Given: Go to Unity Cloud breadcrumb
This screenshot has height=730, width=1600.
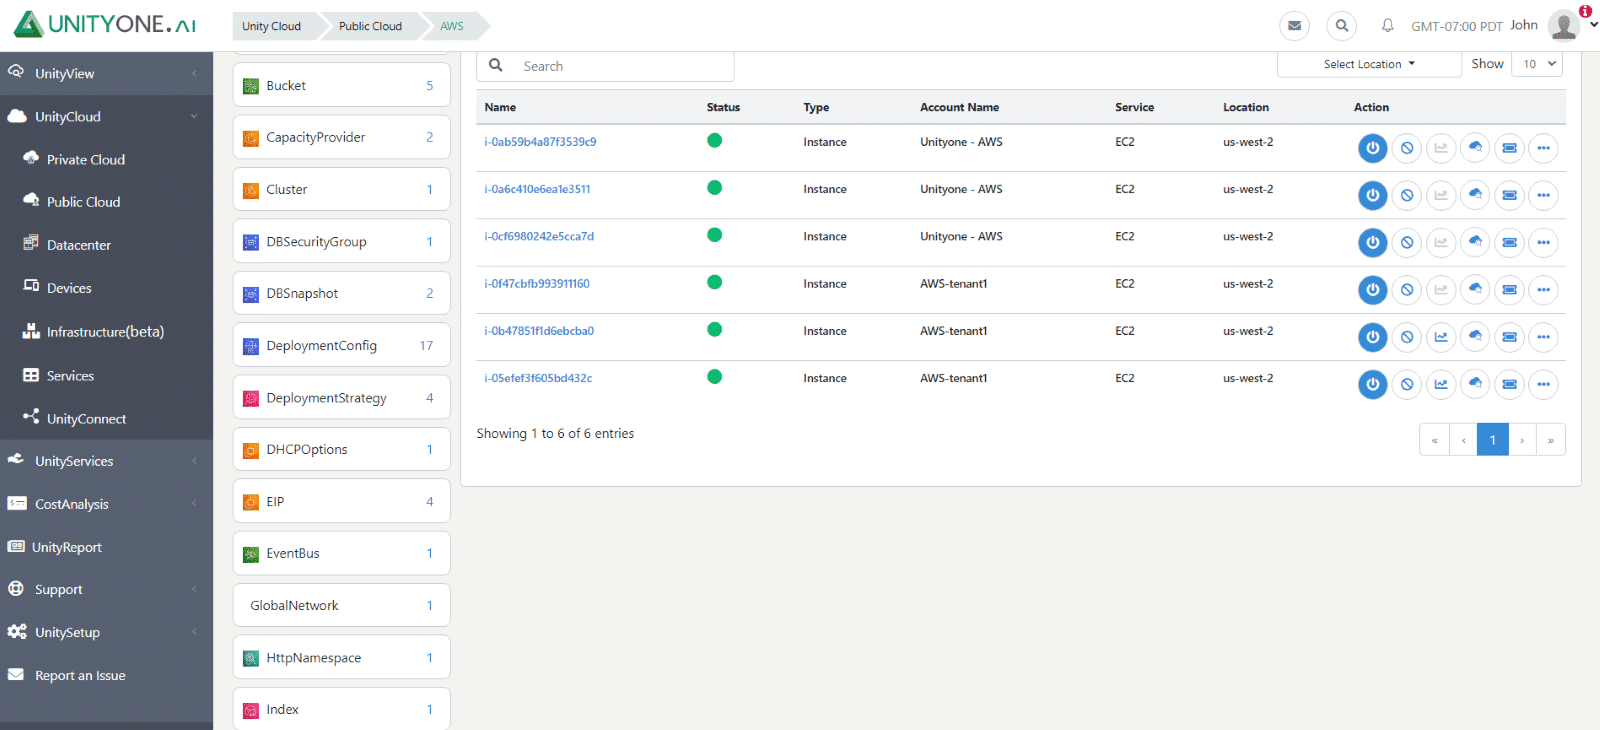Looking at the screenshot, I should click(x=271, y=26).
